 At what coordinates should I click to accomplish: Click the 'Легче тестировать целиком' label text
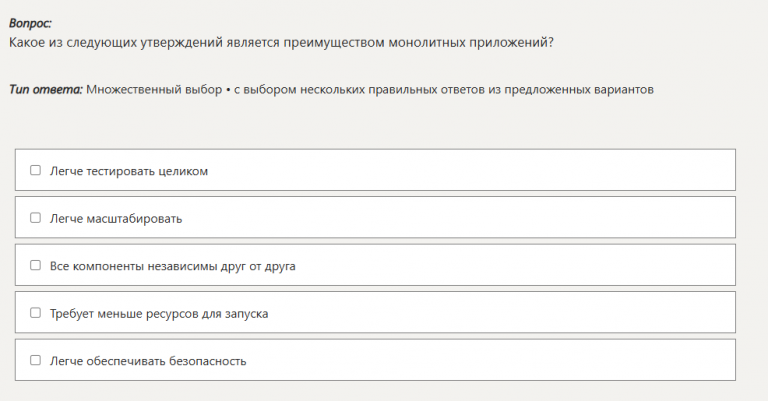tap(129, 171)
